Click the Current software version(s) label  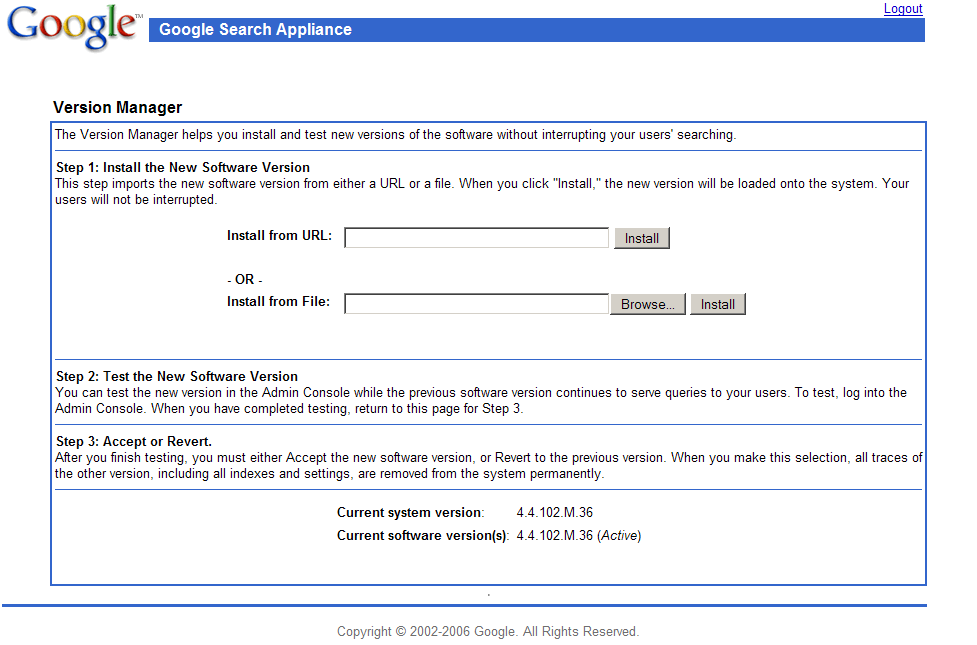[x=423, y=535]
